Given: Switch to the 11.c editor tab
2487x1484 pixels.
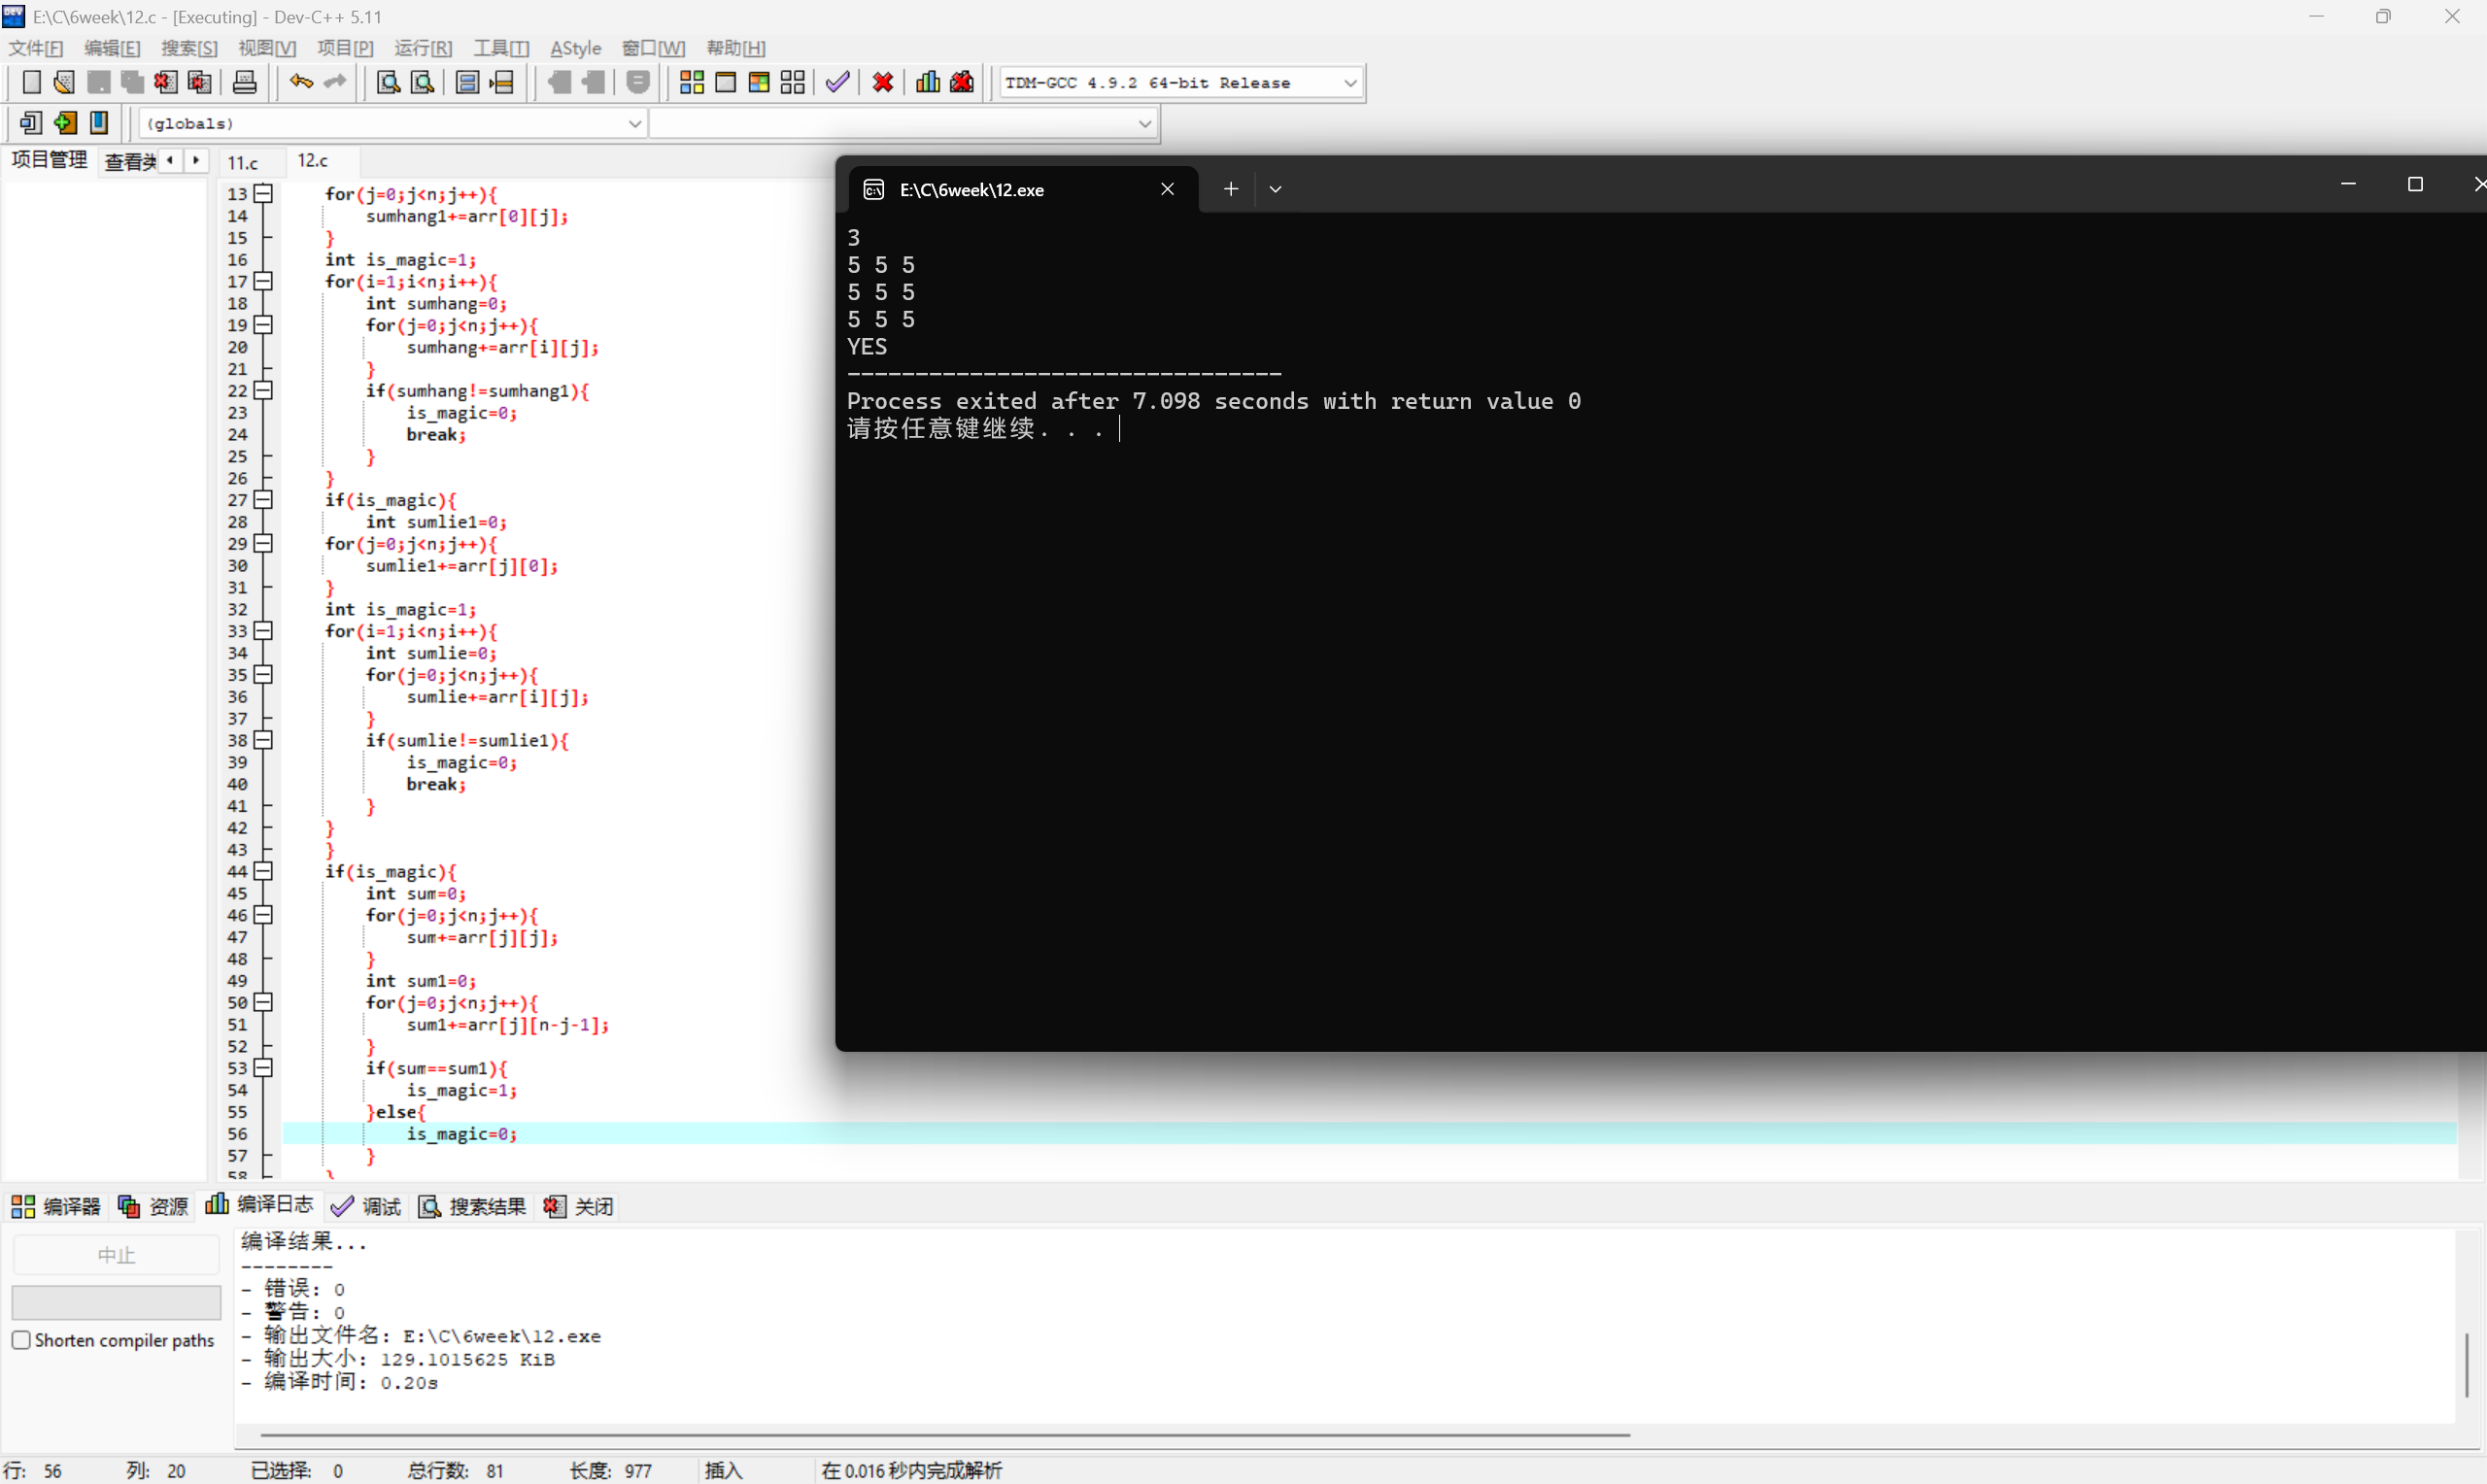Looking at the screenshot, I should (243, 162).
